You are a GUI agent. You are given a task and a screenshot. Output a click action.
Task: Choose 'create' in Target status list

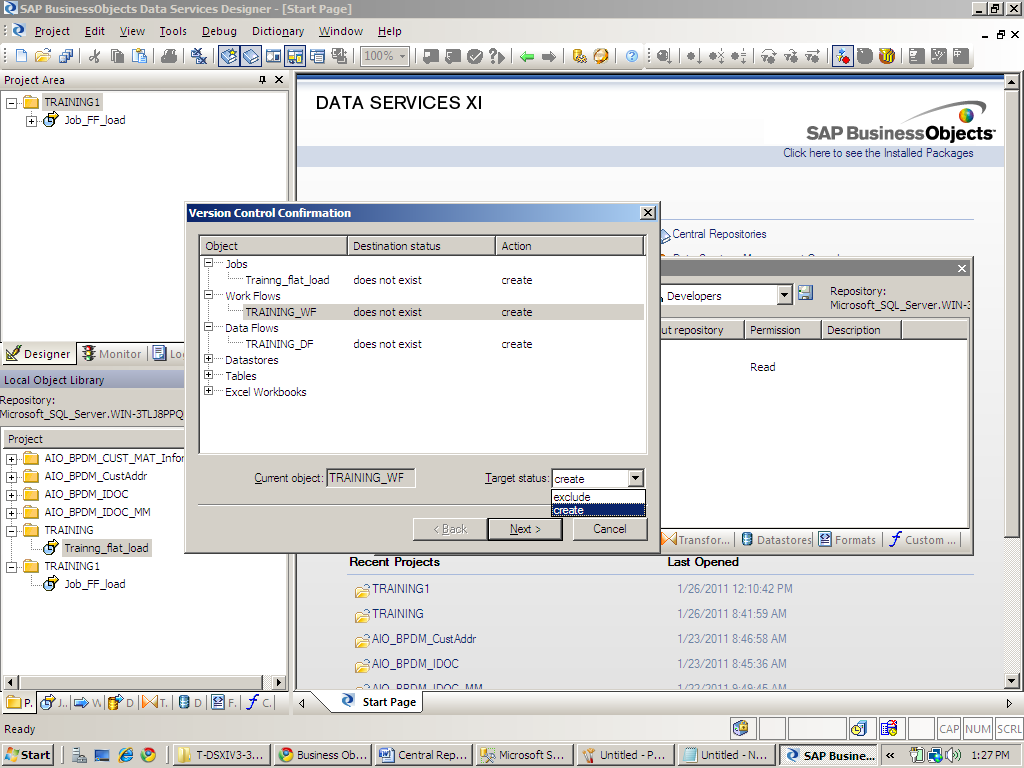598,510
